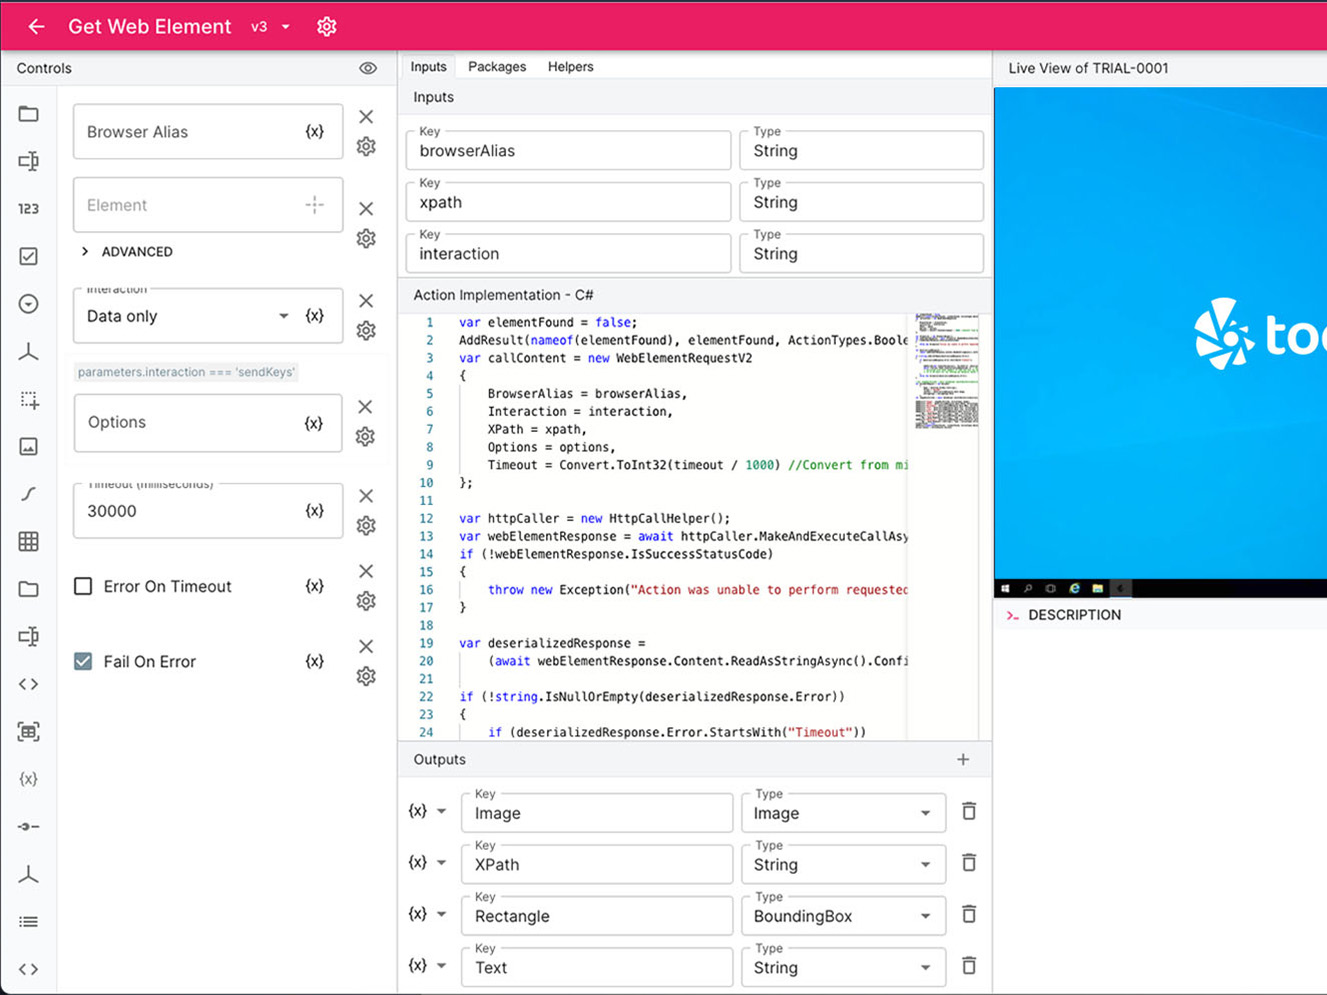1327x995 pixels.
Task: Open Interaction control settings gear
Action: [366, 330]
